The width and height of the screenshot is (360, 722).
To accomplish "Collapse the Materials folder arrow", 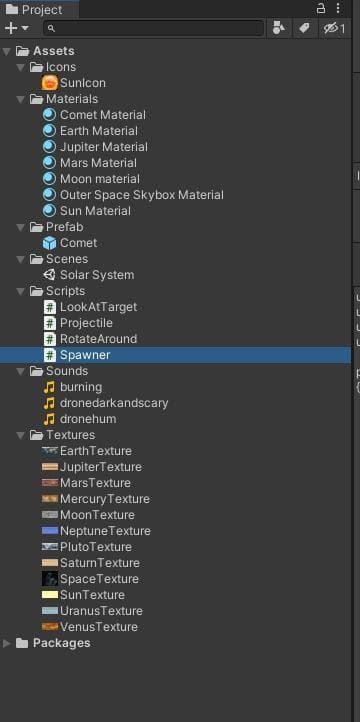I will [x=20, y=99].
